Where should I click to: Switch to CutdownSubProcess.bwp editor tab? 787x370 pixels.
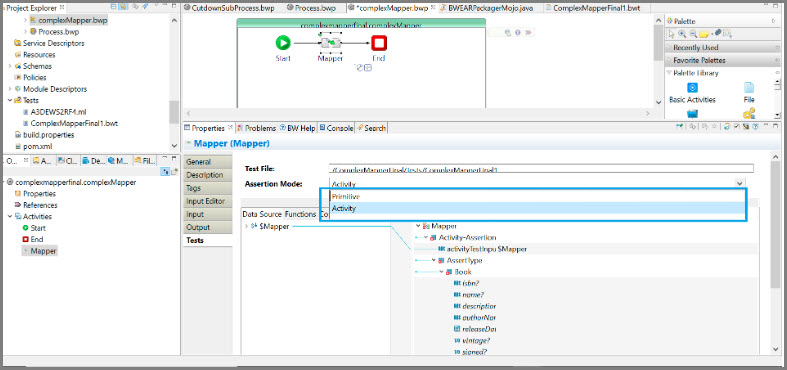tap(229, 9)
